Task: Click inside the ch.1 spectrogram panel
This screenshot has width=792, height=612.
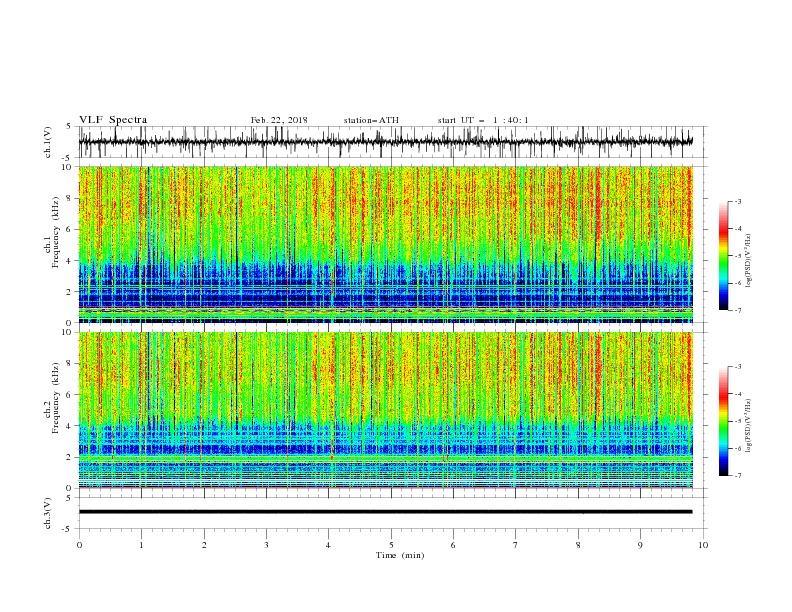Action: (385, 244)
